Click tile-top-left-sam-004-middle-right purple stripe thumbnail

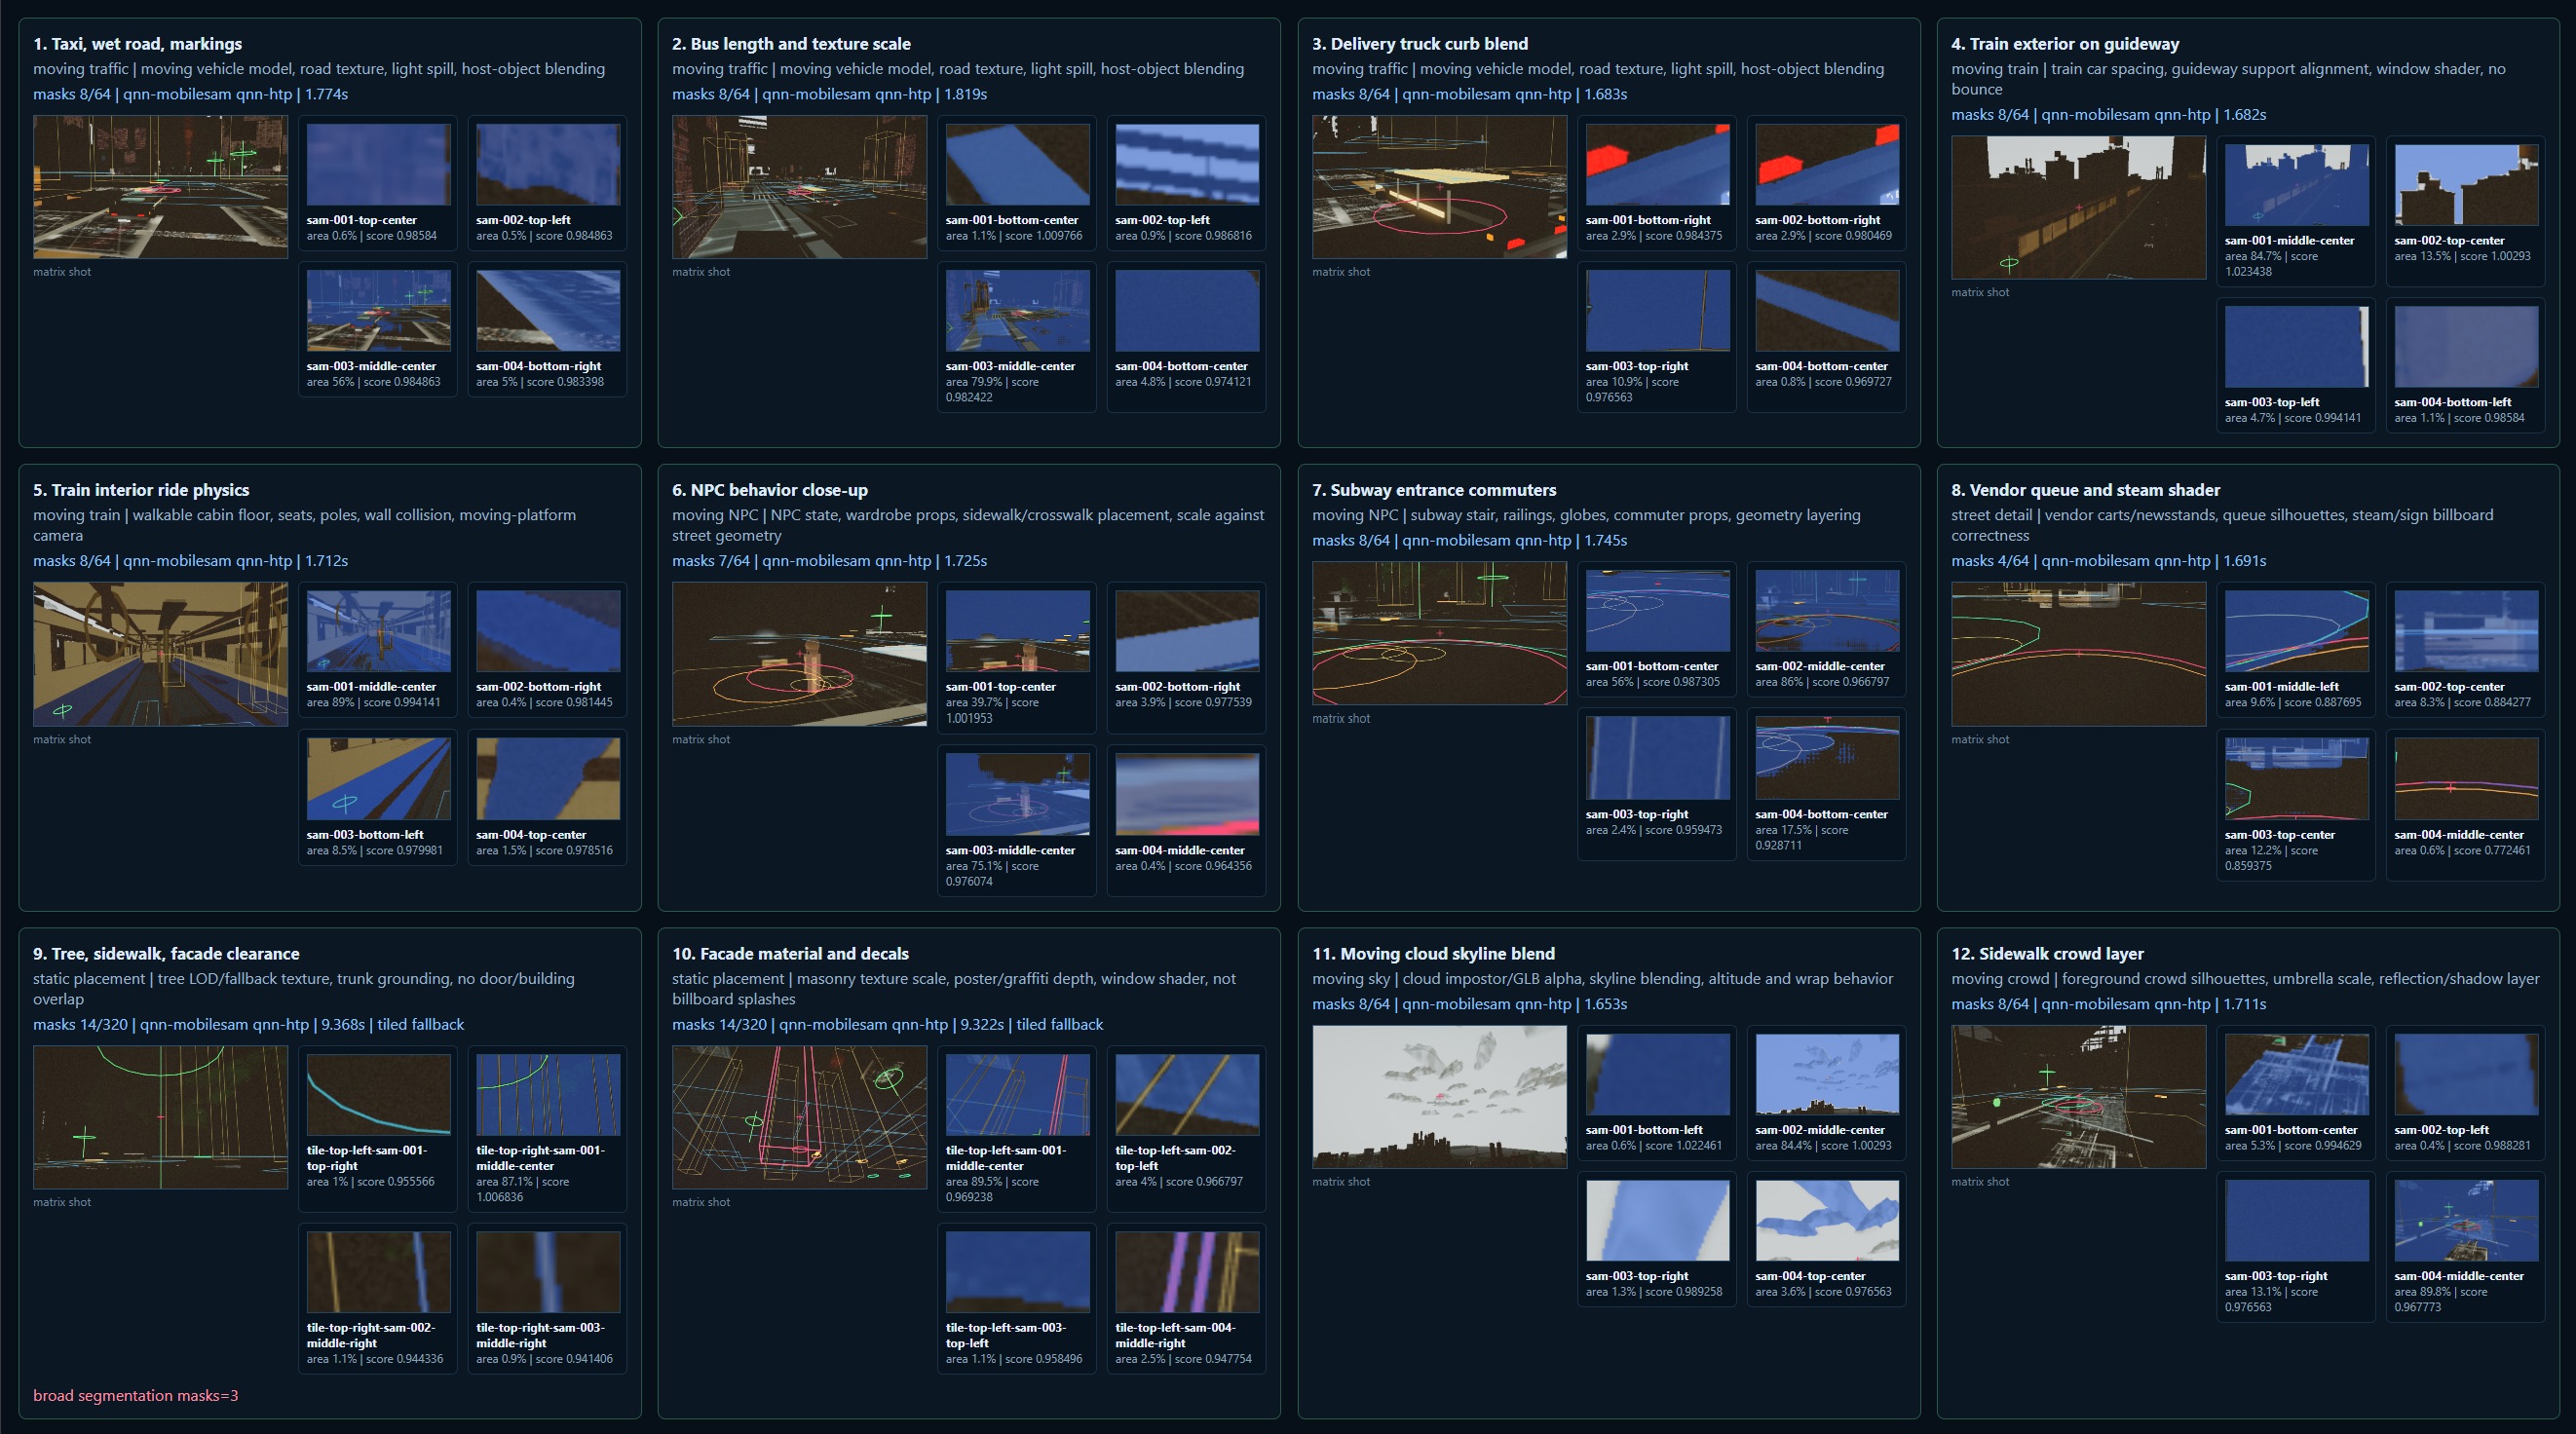pos(1187,1272)
